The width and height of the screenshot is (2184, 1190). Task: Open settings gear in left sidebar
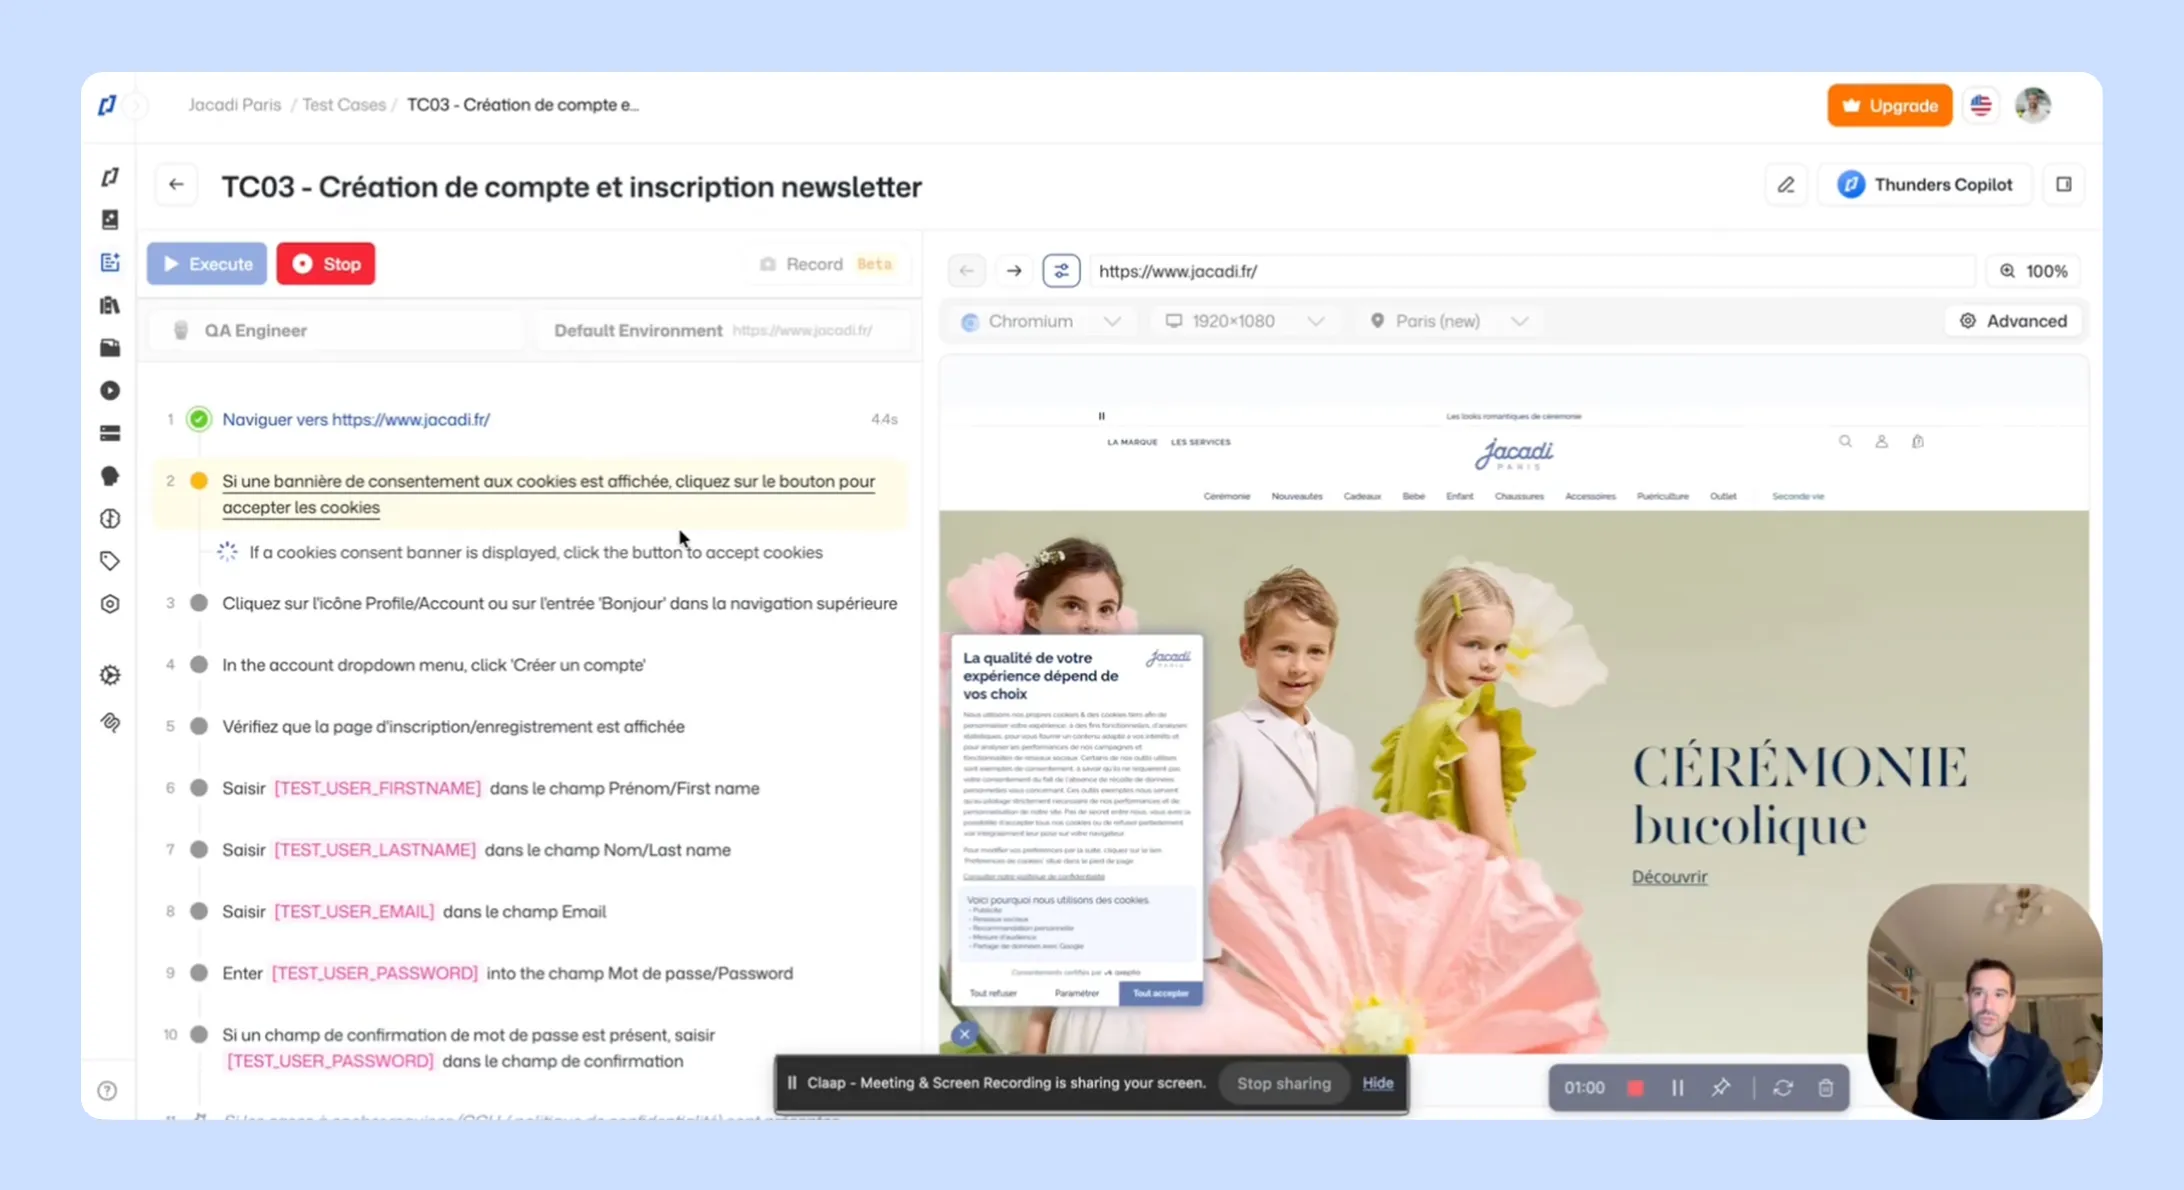110,675
